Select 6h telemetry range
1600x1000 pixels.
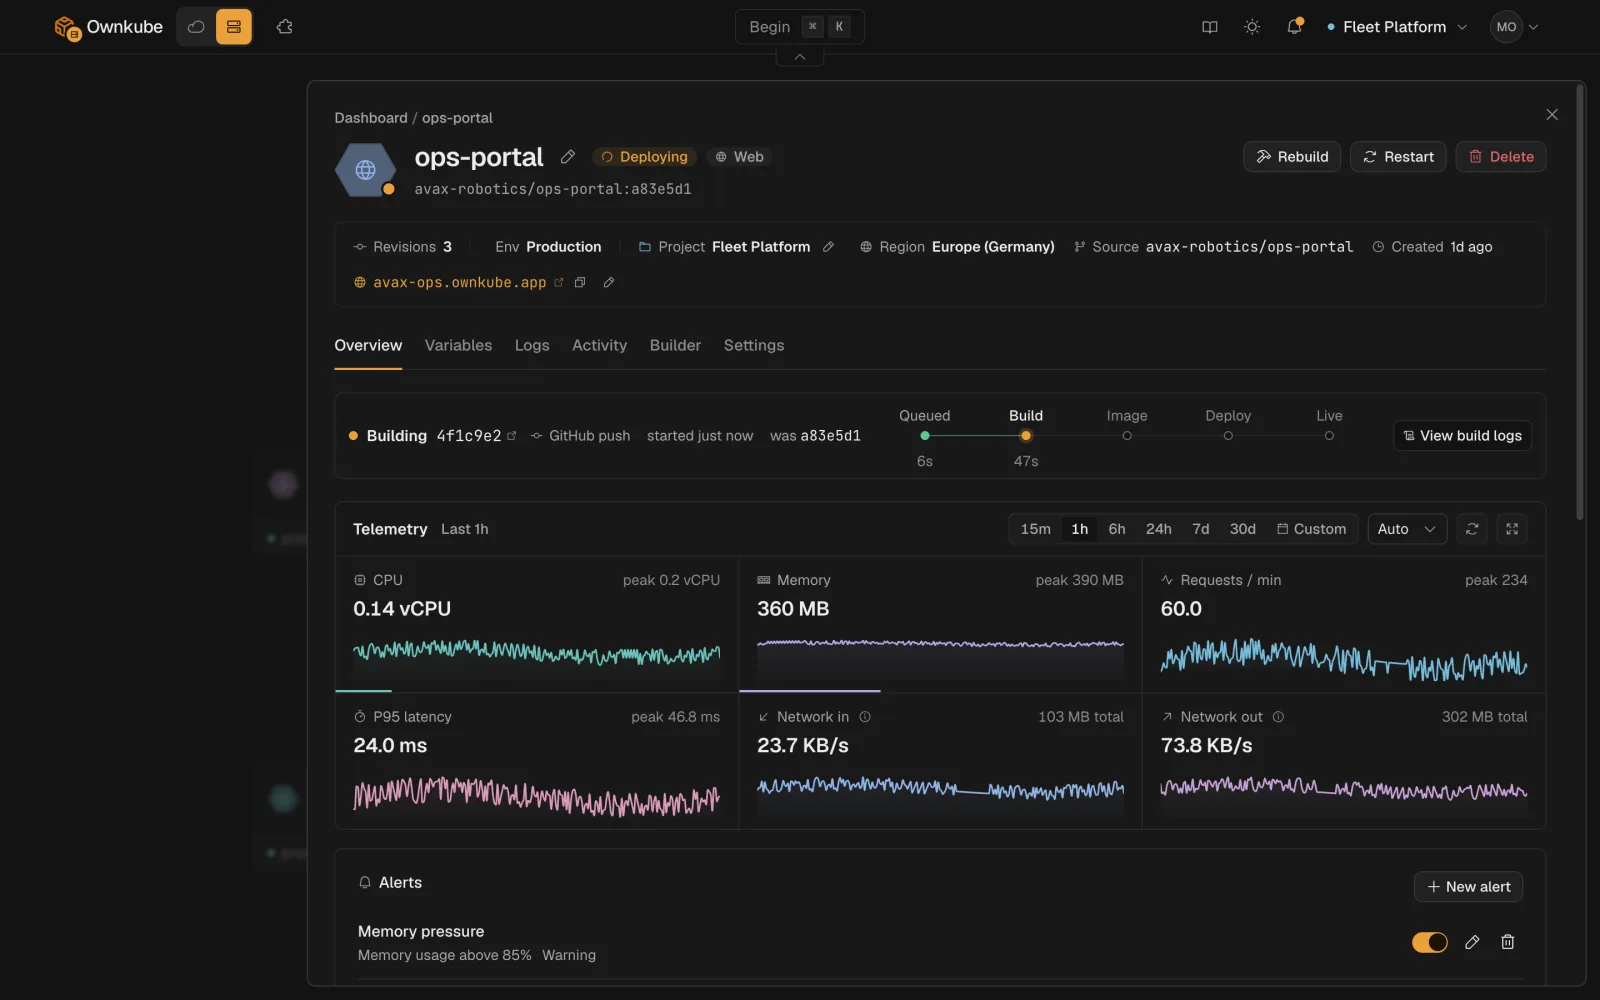tap(1117, 529)
